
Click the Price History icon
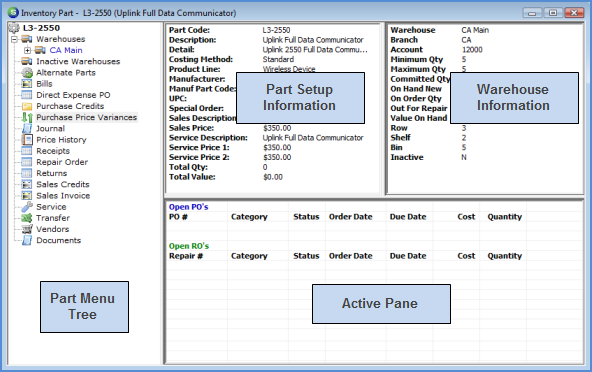click(26, 140)
